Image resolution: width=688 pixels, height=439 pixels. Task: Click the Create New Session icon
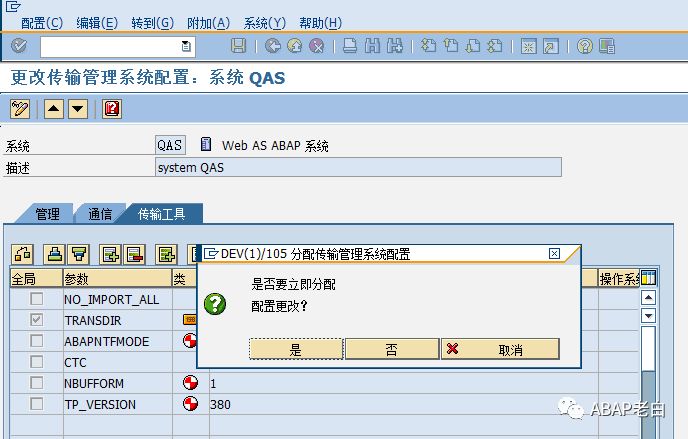tap(528, 46)
